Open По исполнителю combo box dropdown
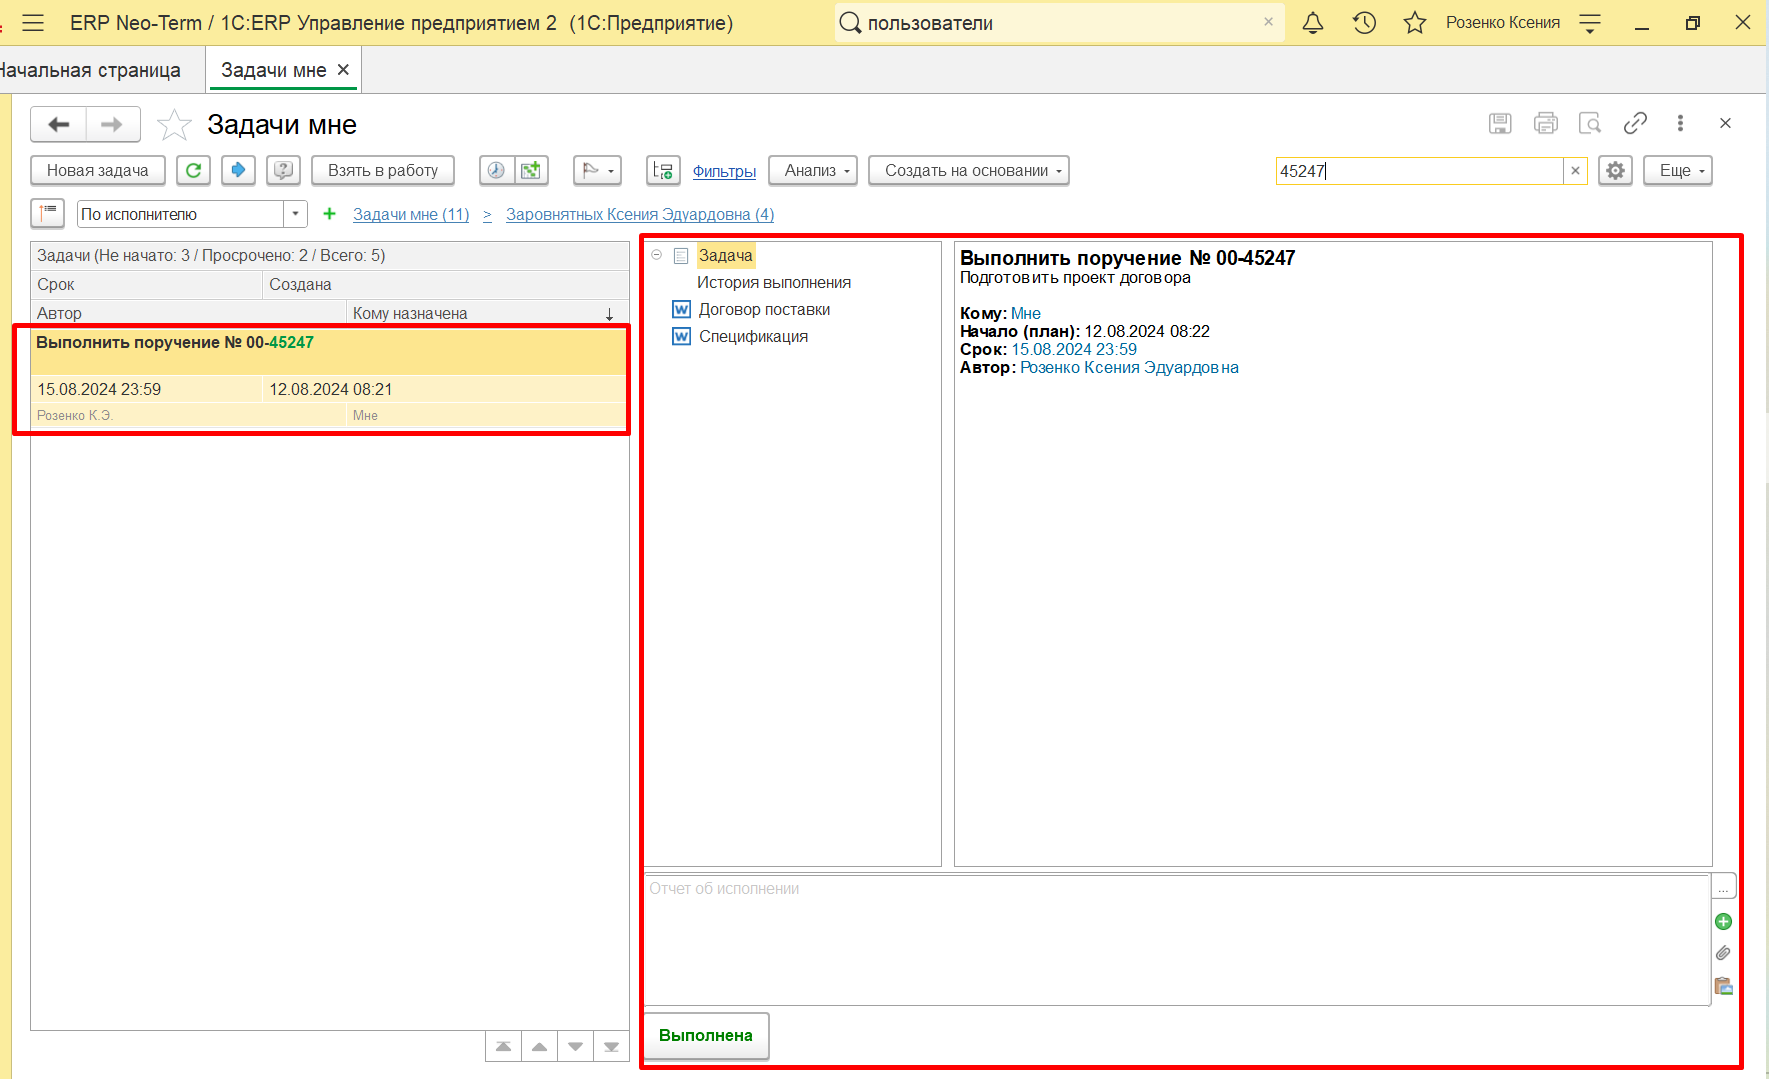 (x=295, y=213)
